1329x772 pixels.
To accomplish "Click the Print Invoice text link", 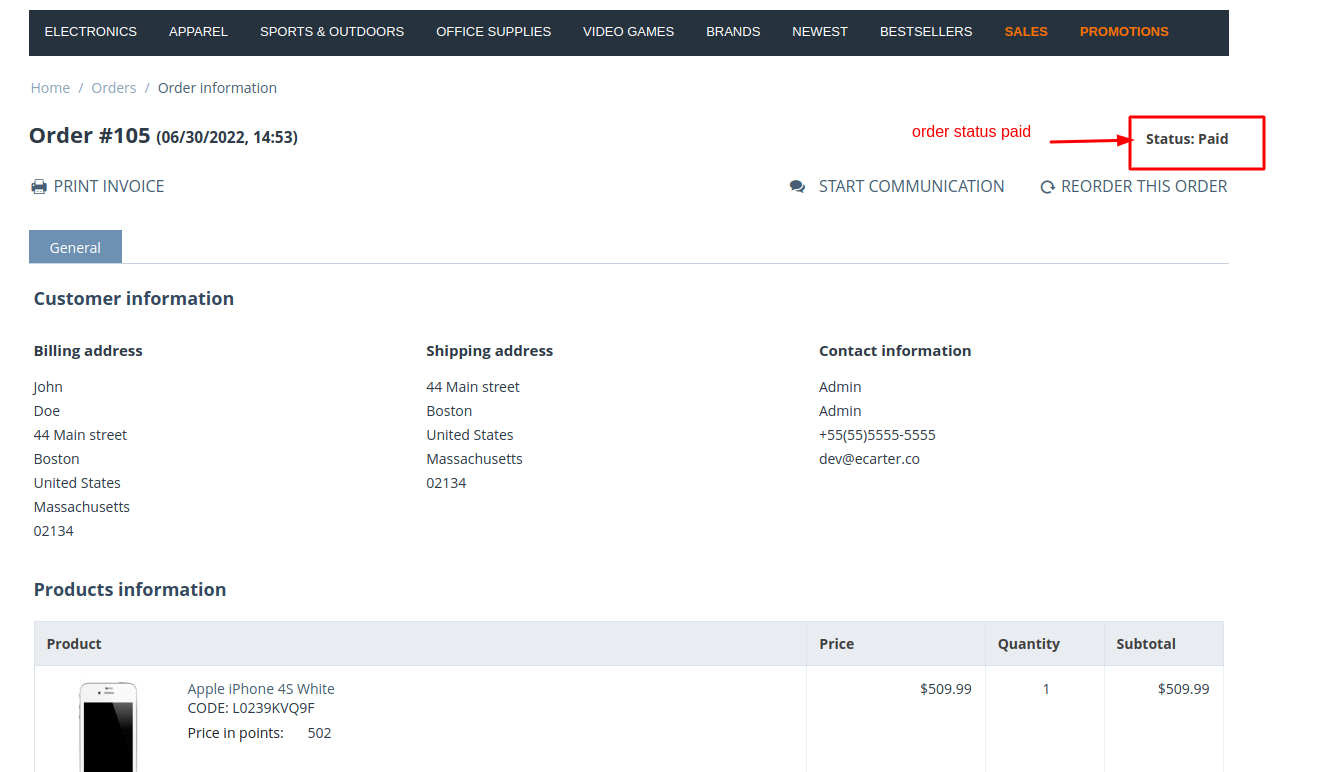I will [109, 187].
